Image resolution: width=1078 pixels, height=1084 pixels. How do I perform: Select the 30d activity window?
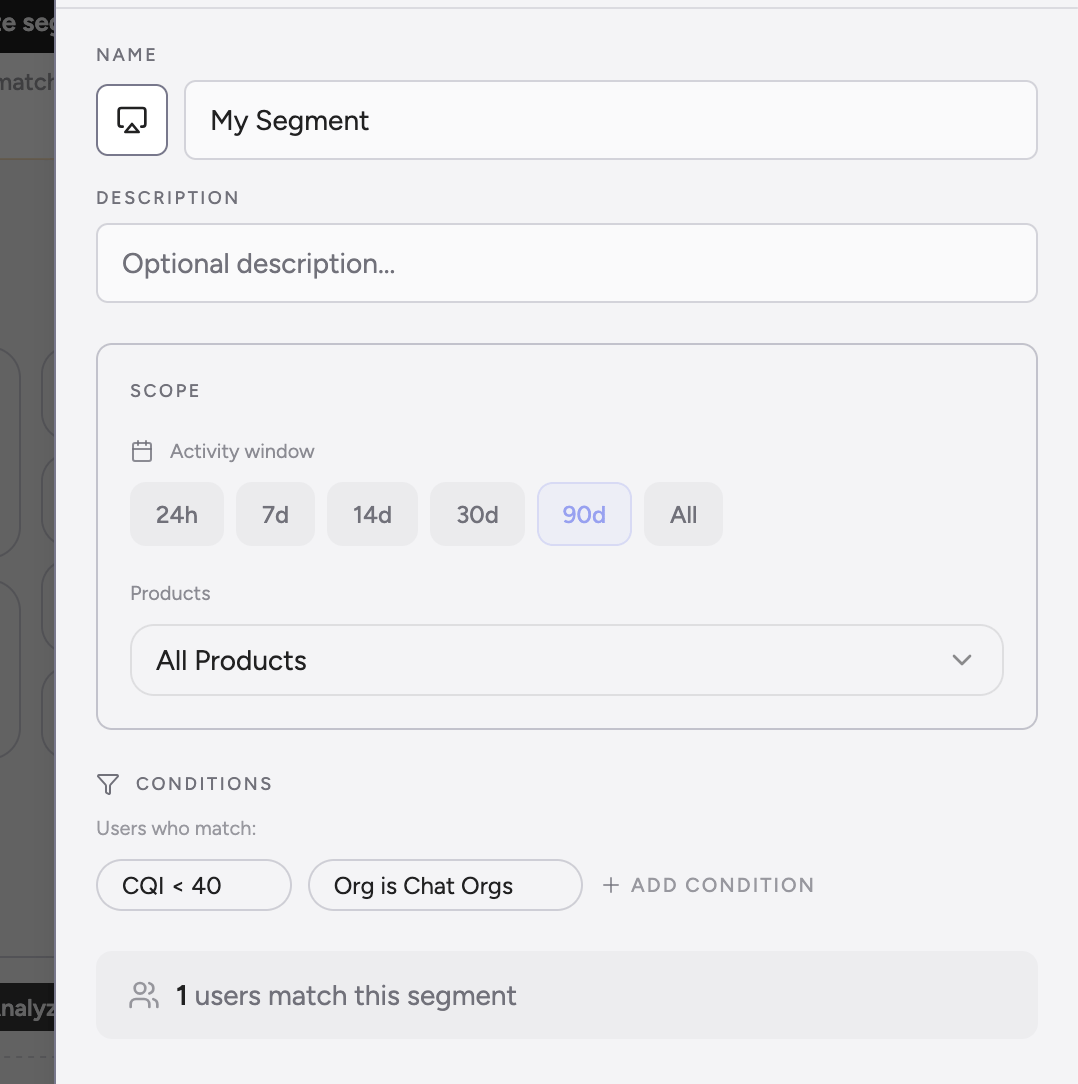(x=477, y=514)
